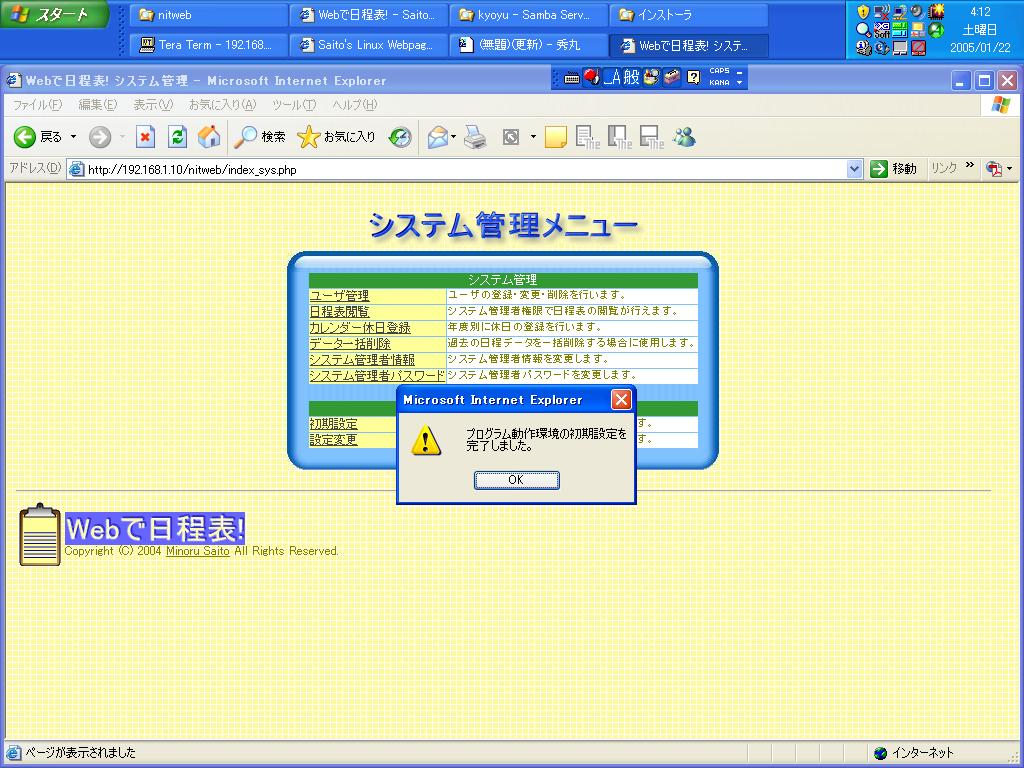
Task: Open the ファイル(F) menu
Action: click(x=36, y=105)
